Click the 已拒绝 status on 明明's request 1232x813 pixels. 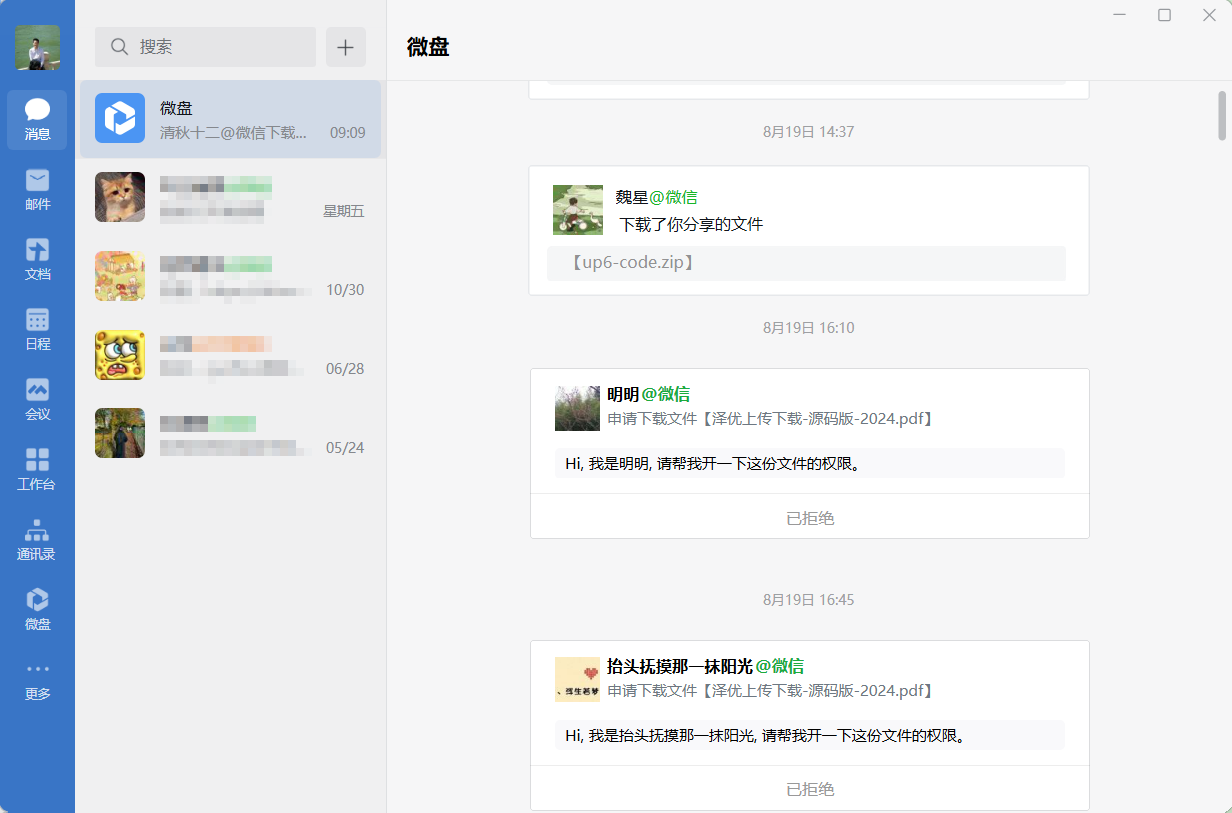[810, 518]
